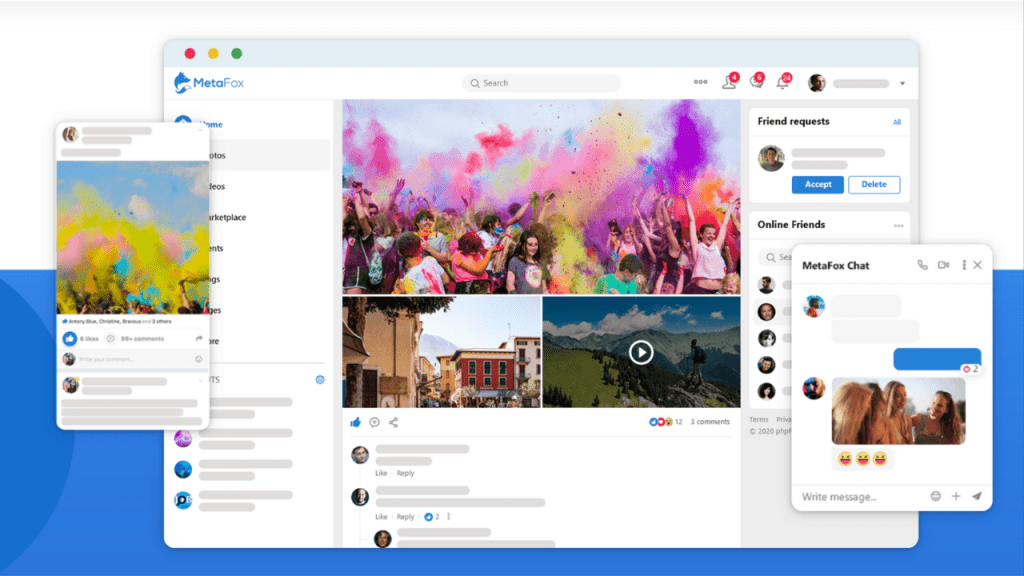Click 'Write your comment...' on mobile card

pyautogui.click(x=106, y=359)
